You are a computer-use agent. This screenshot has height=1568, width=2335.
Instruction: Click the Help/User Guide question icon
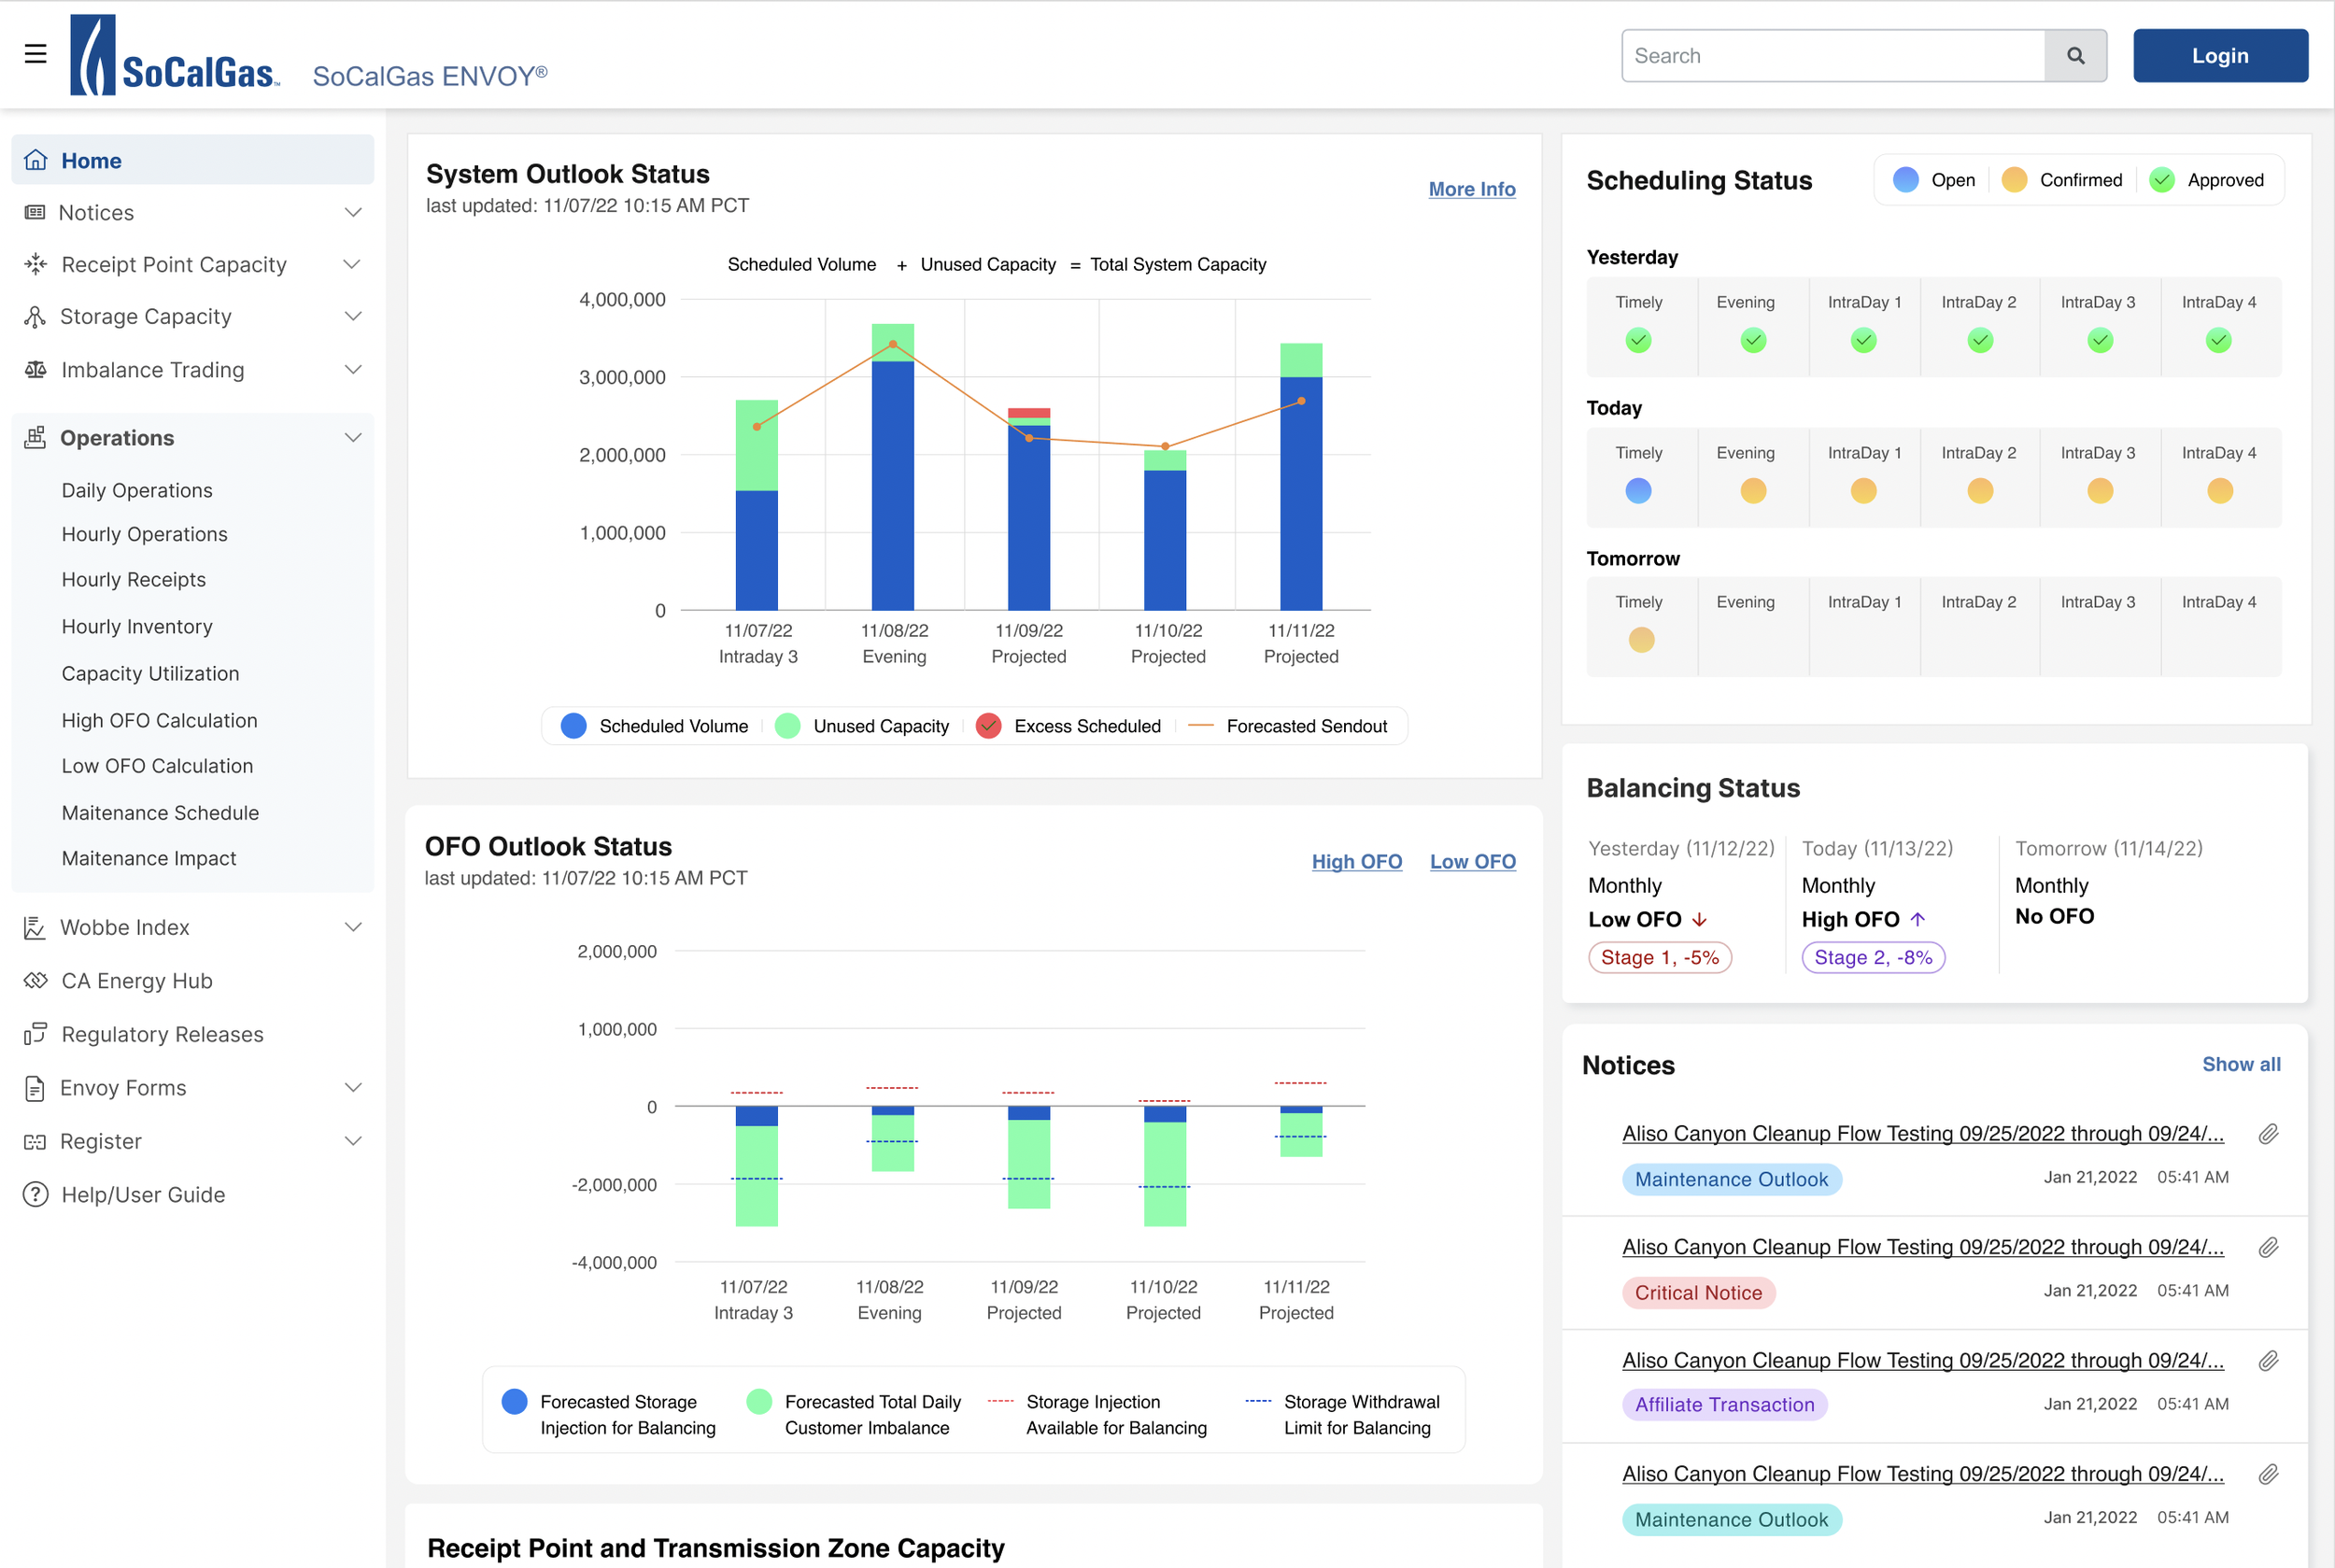[36, 1195]
